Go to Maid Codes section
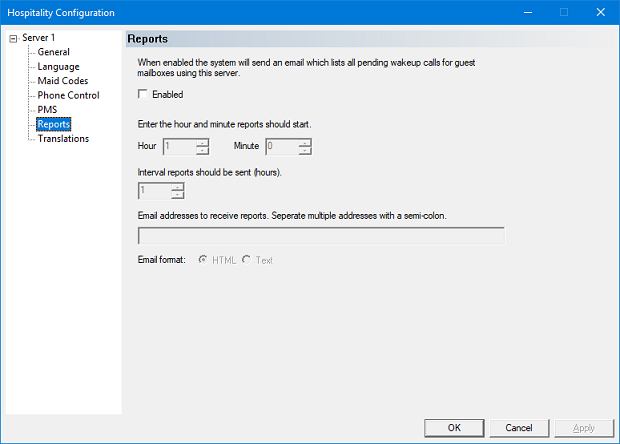 tap(64, 81)
